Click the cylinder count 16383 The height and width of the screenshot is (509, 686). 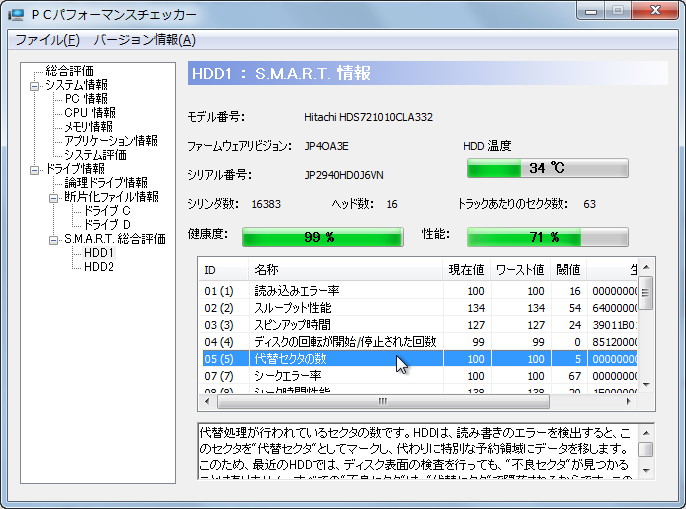click(266, 204)
